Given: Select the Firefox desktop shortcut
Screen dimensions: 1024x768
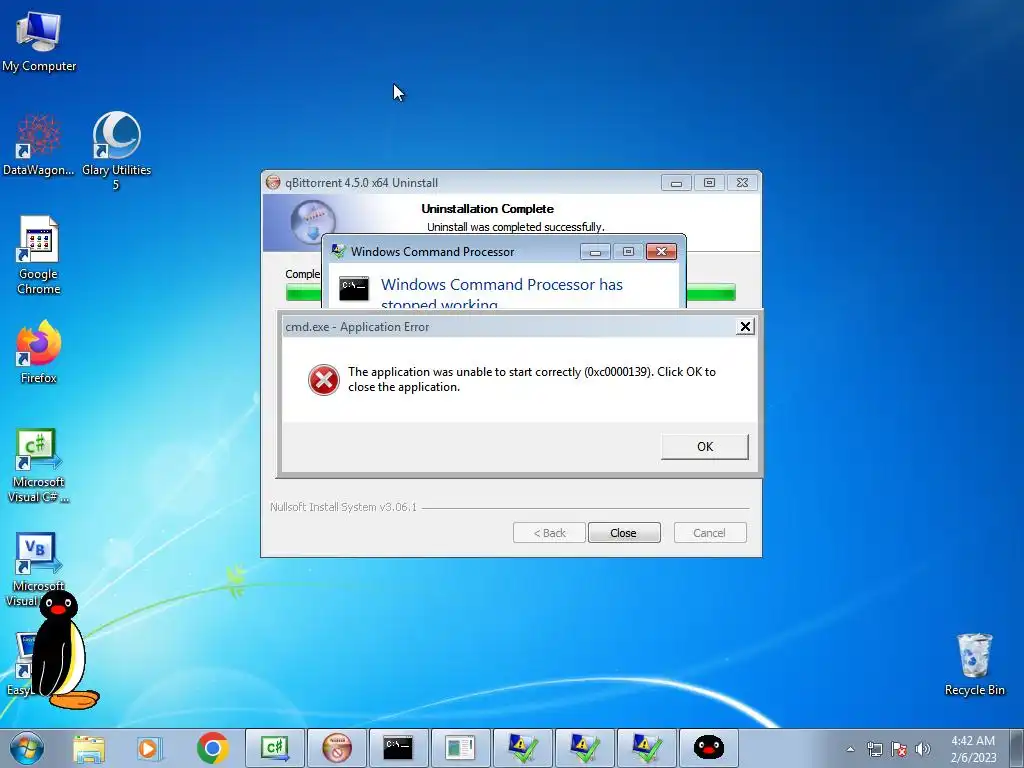Looking at the screenshot, I should tap(39, 351).
